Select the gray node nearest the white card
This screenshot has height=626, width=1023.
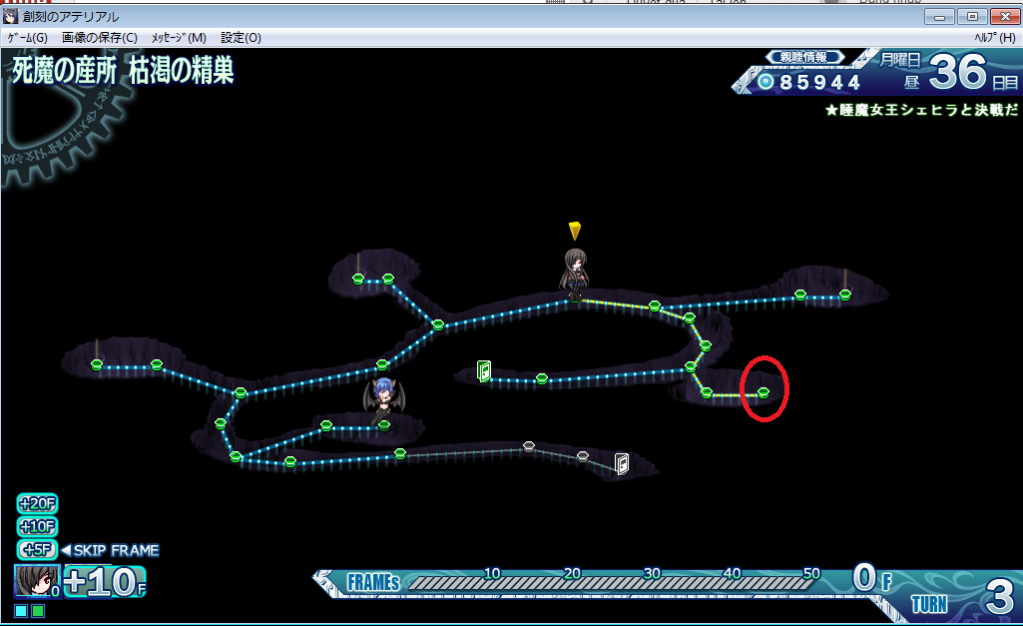583,456
